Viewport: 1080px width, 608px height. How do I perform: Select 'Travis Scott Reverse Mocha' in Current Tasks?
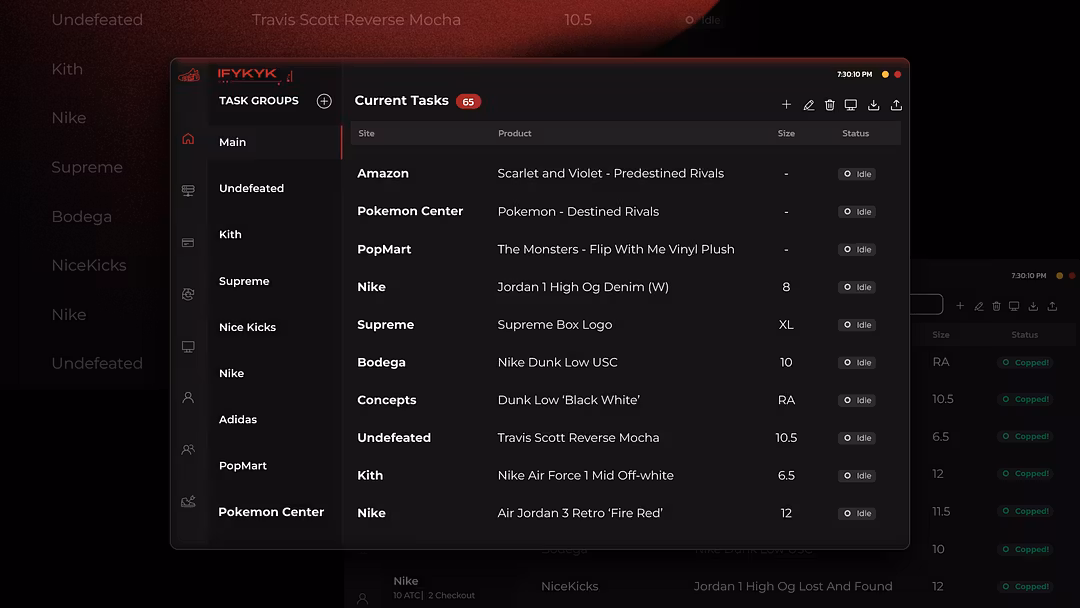coord(578,438)
